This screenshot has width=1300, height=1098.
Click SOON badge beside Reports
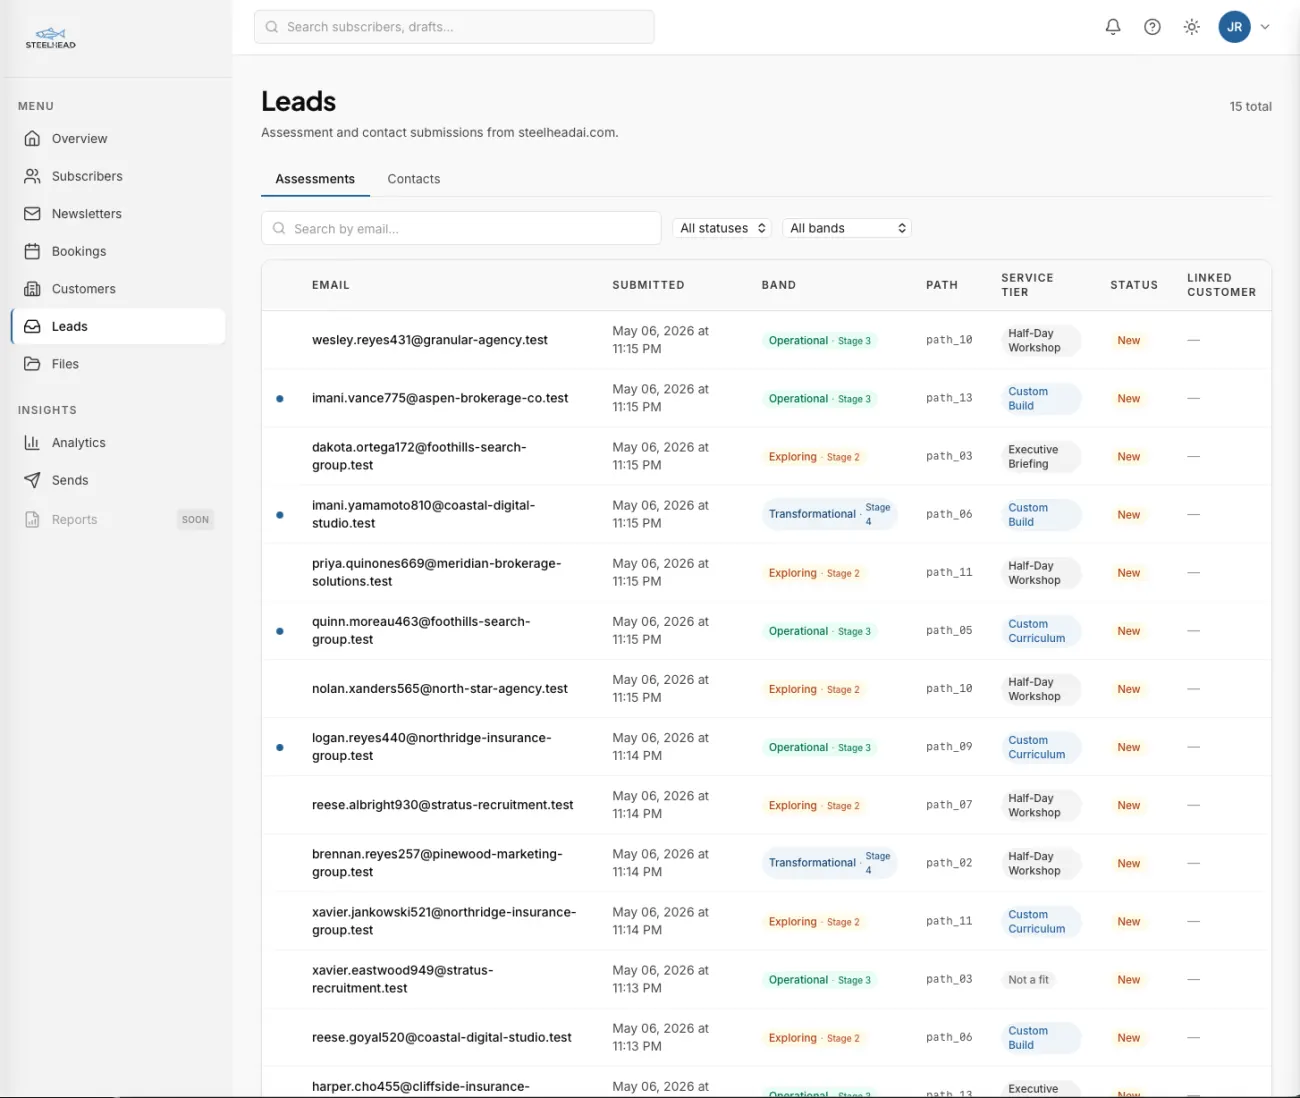(x=196, y=519)
